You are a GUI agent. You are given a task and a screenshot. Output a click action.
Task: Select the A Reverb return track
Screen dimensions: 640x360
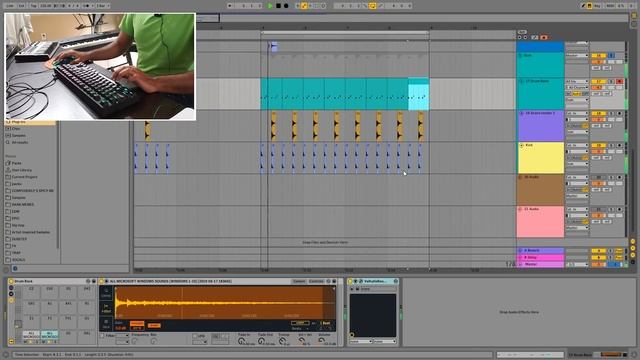[x=540, y=251]
